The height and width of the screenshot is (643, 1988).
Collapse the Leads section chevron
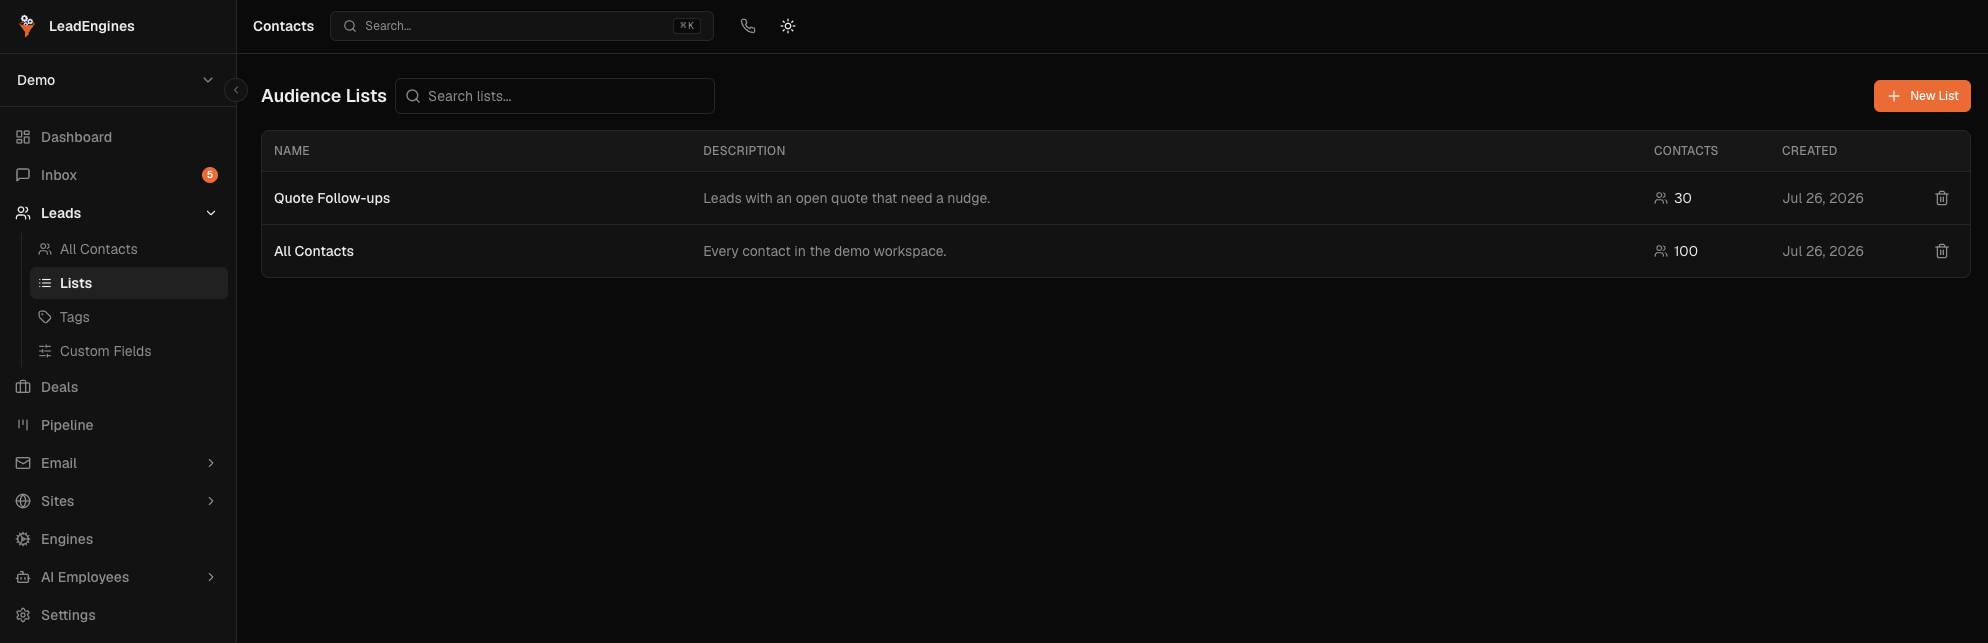[x=211, y=213]
